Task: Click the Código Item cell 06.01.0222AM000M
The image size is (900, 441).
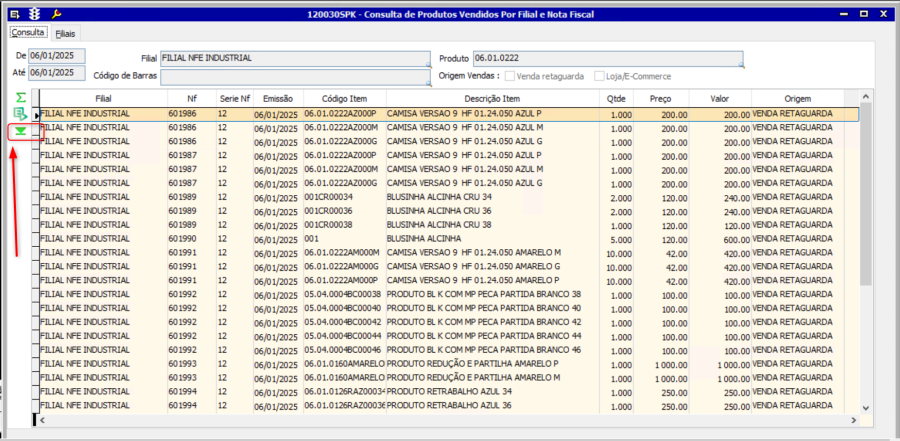Action: click(344, 253)
